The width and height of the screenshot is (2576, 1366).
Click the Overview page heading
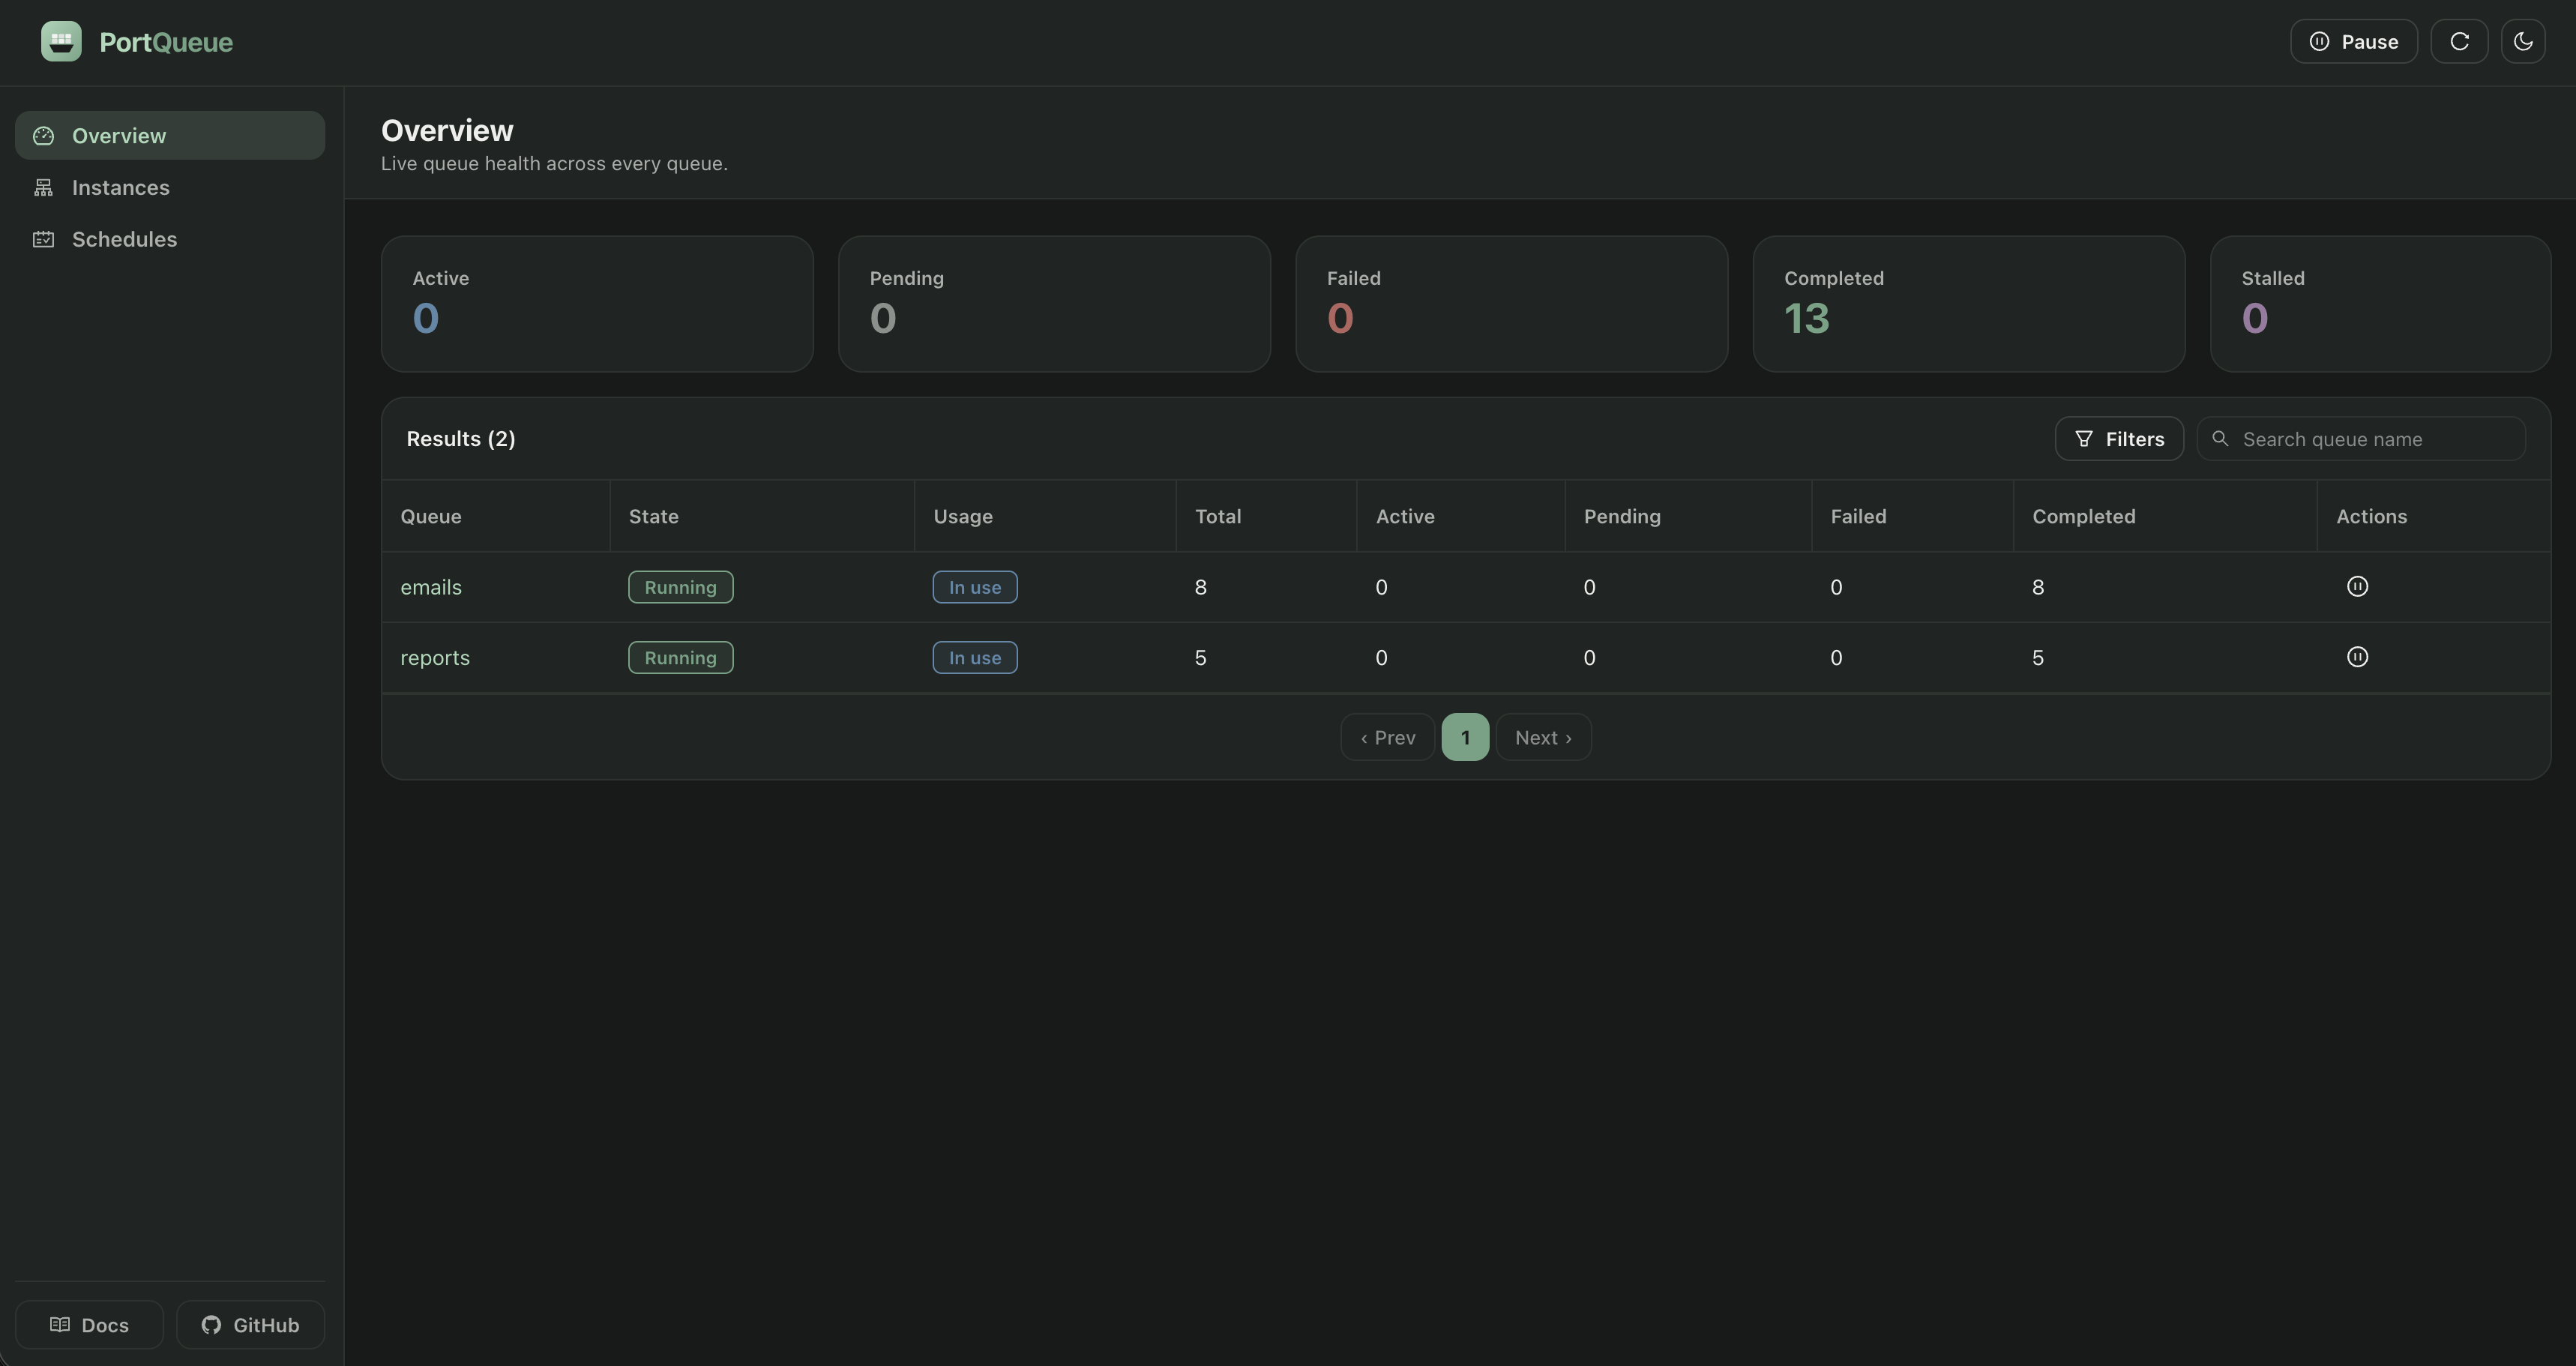447,130
